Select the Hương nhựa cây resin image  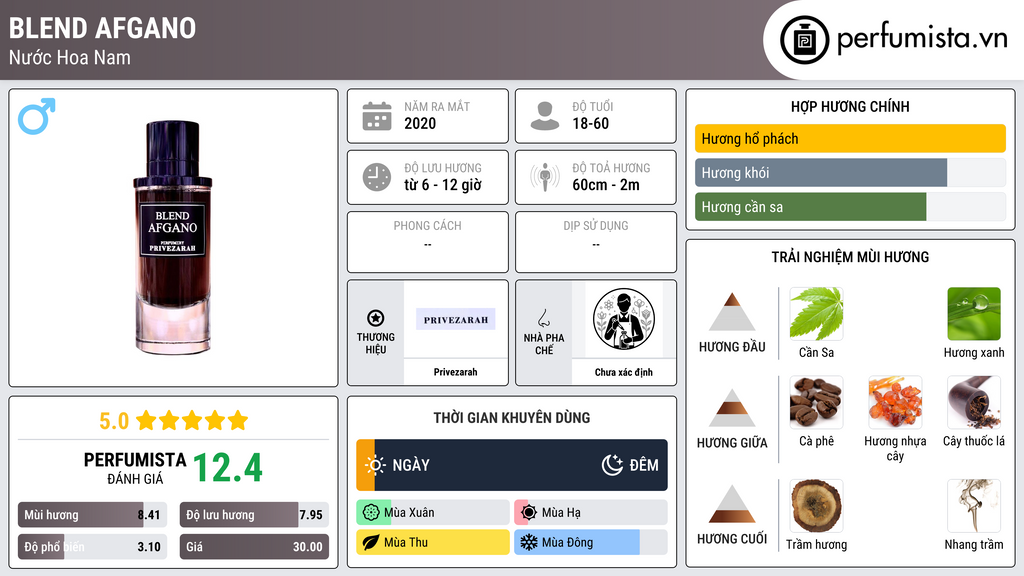895,402
